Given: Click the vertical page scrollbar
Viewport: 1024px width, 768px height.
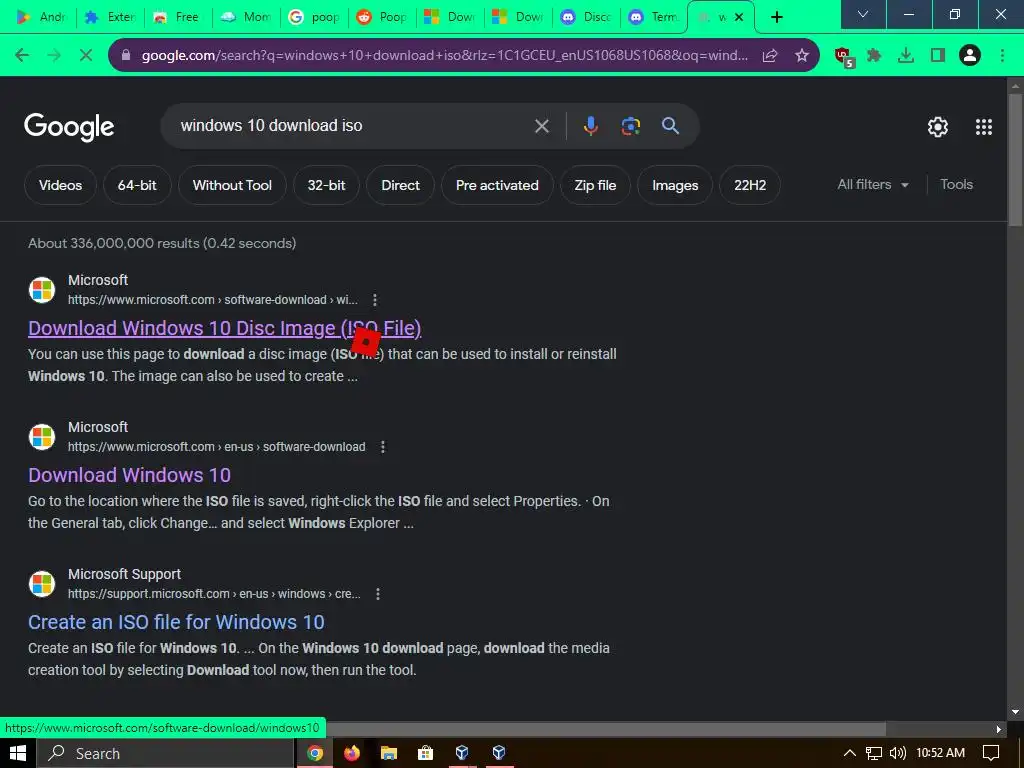Looking at the screenshot, I should tap(1015, 160).
